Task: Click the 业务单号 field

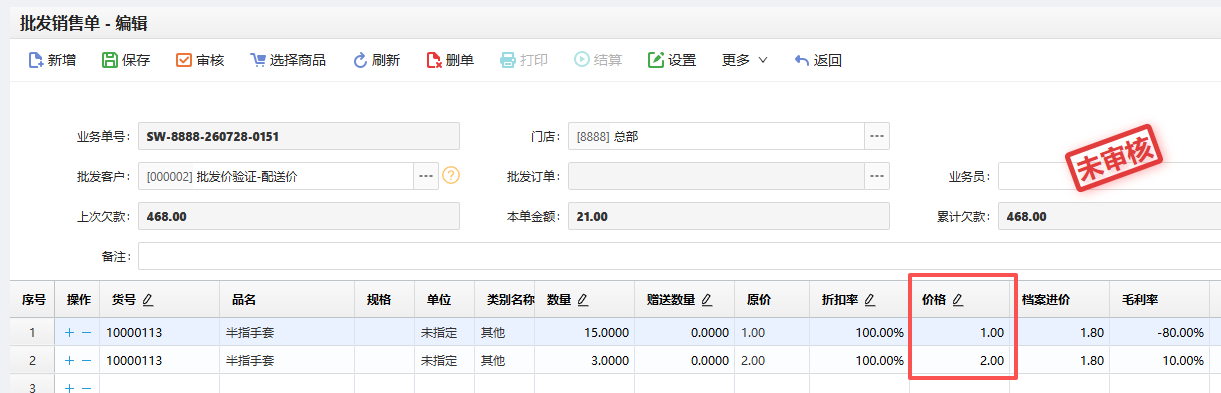Action: pyautogui.click(x=299, y=136)
